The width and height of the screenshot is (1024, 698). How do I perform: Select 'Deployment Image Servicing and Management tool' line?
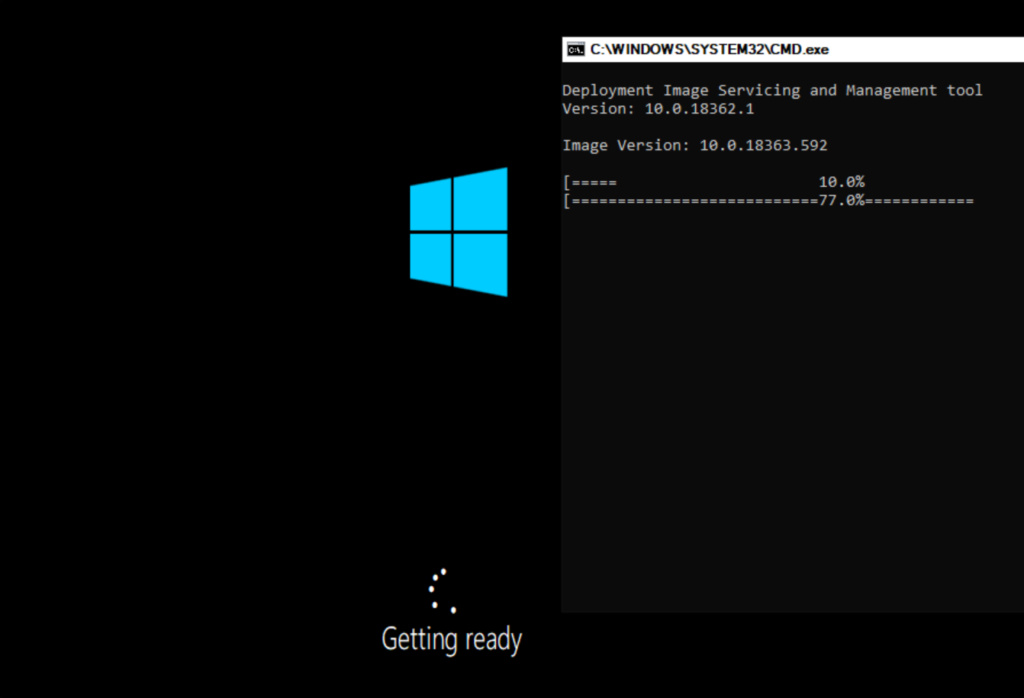tap(772, 91)
